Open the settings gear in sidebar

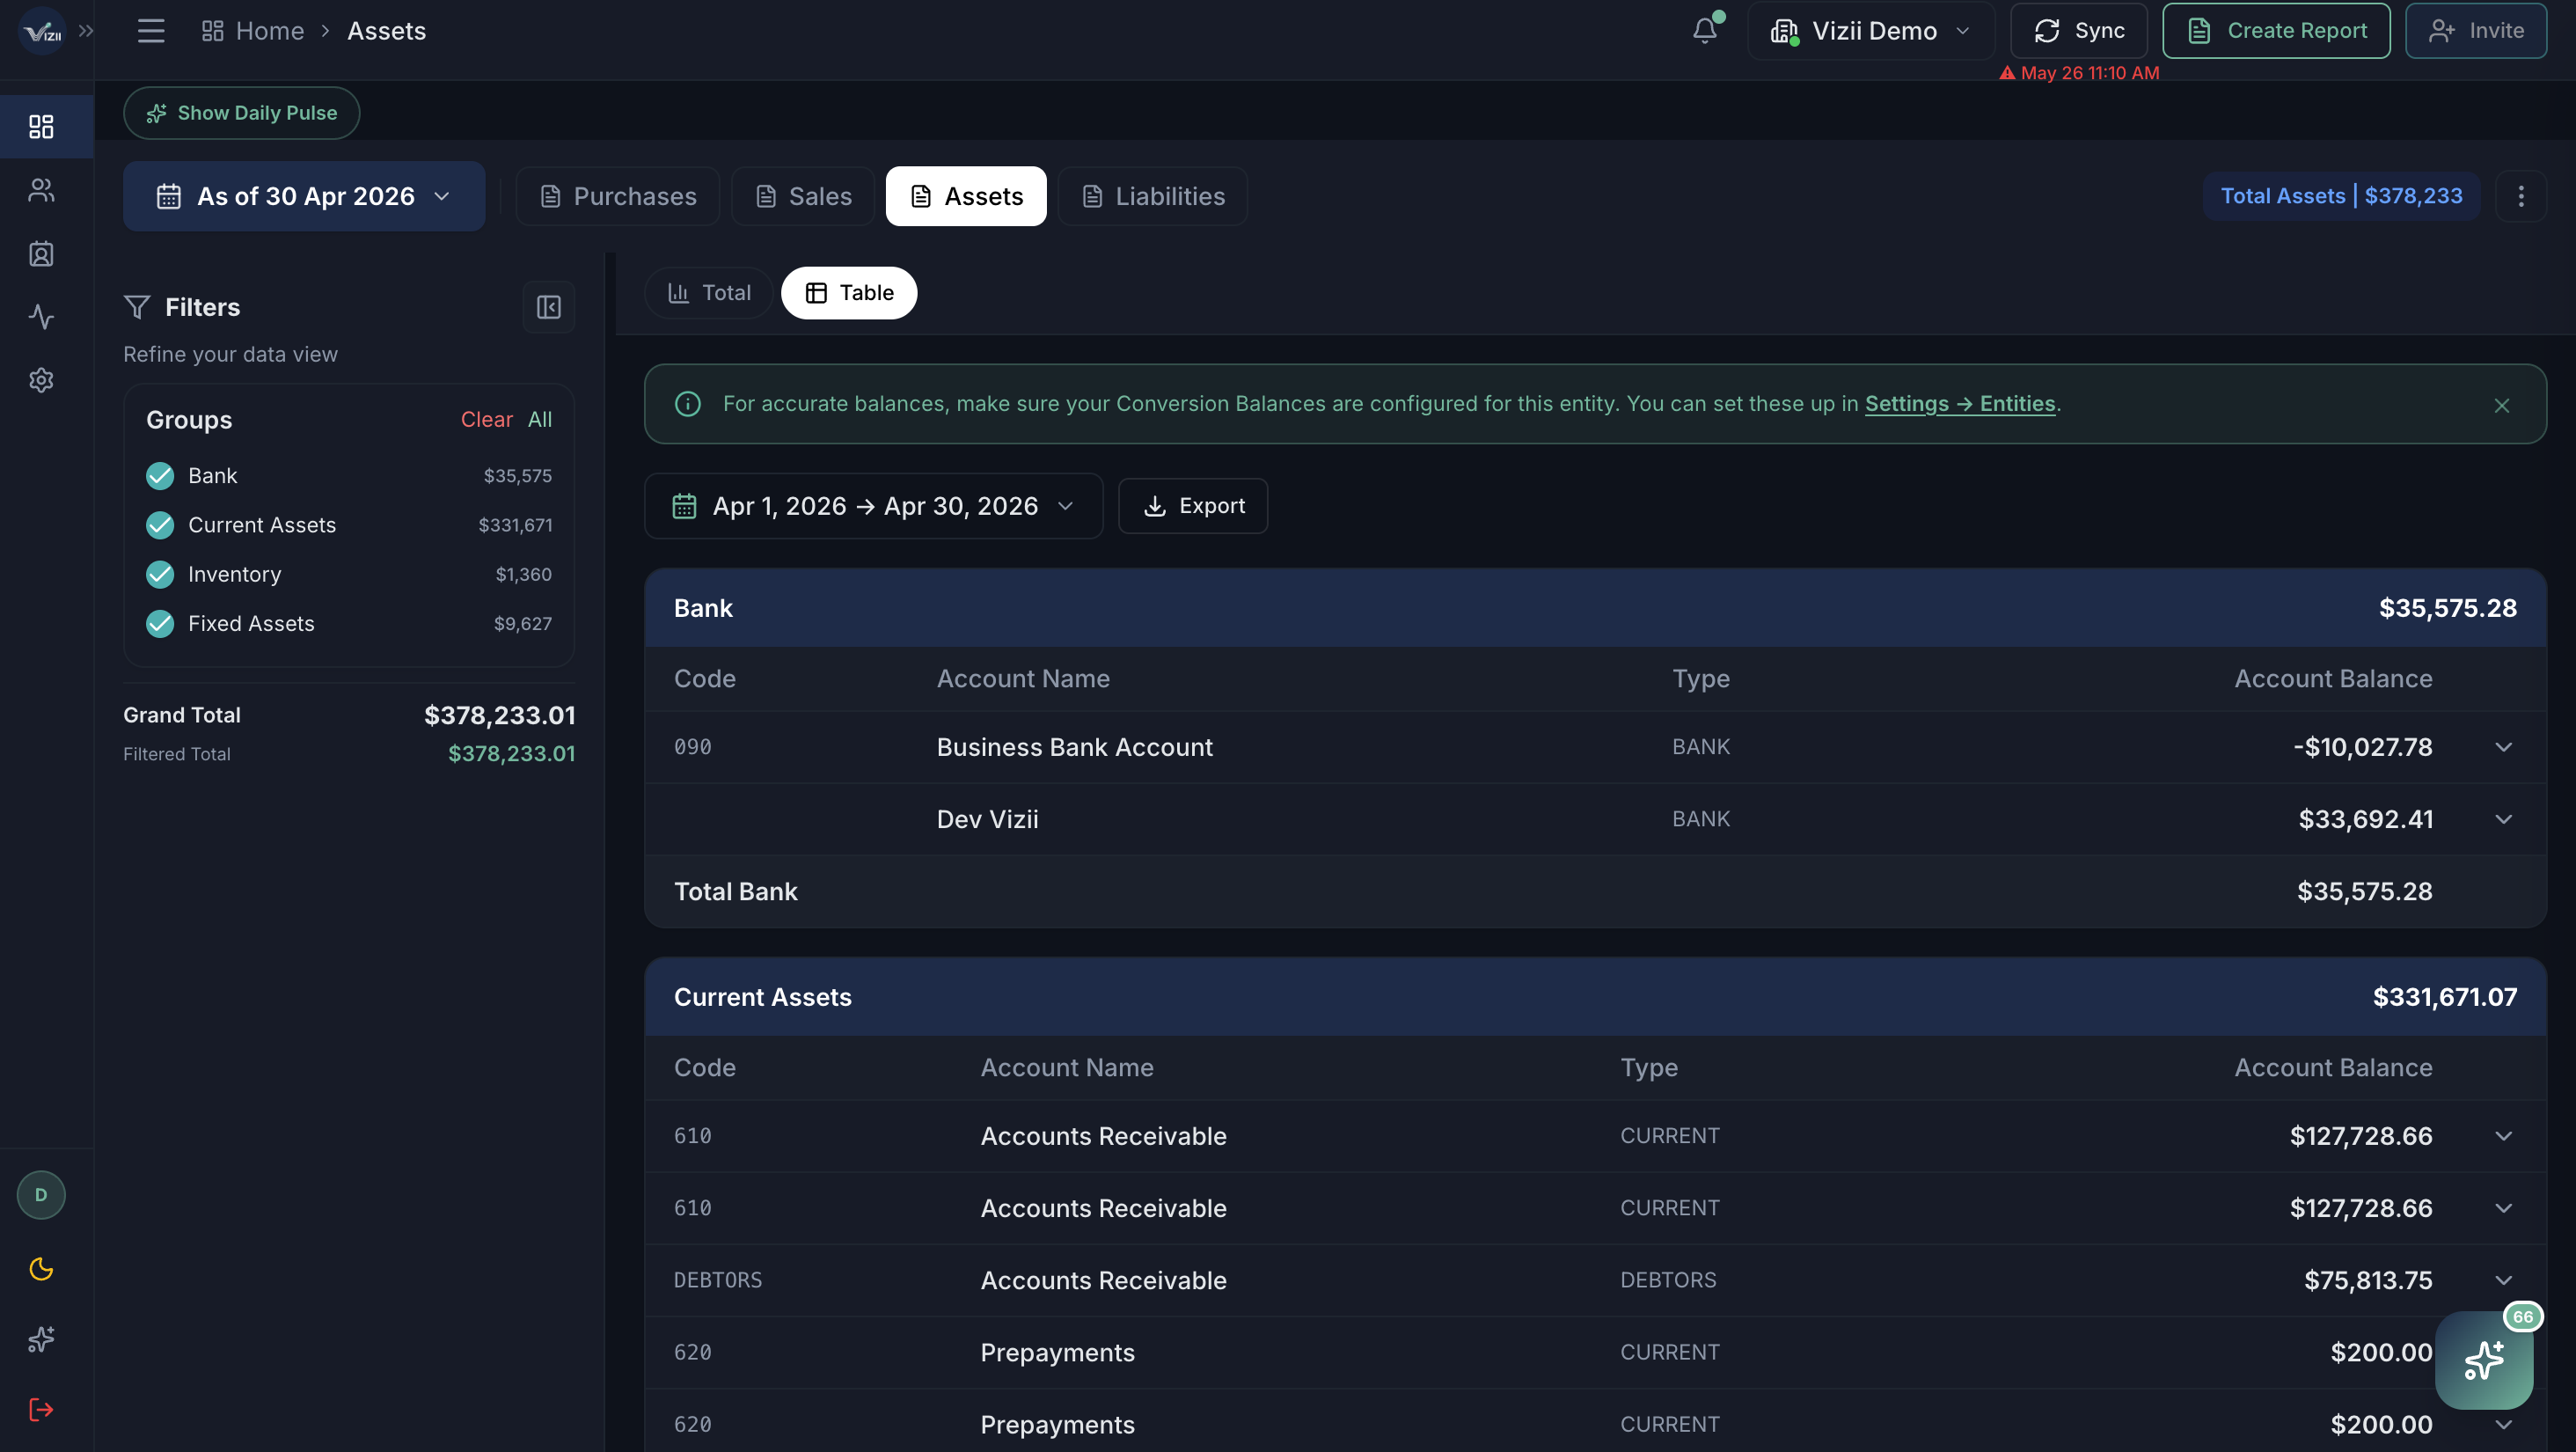[41, 380]
